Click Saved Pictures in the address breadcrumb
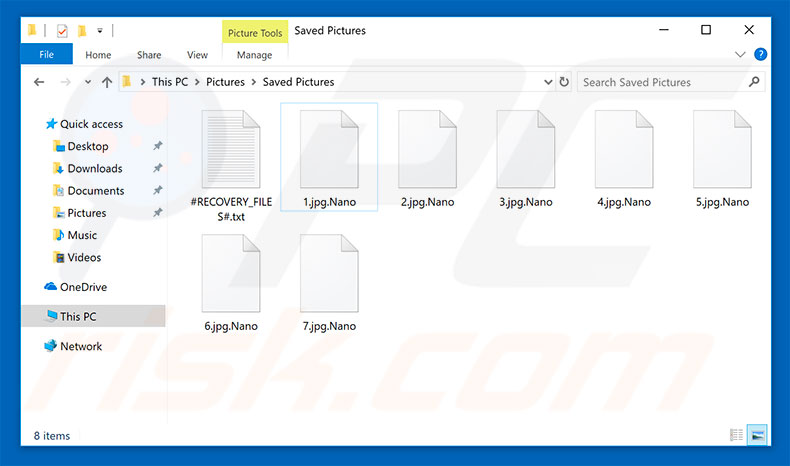The image size is (790, 466). 298,82
